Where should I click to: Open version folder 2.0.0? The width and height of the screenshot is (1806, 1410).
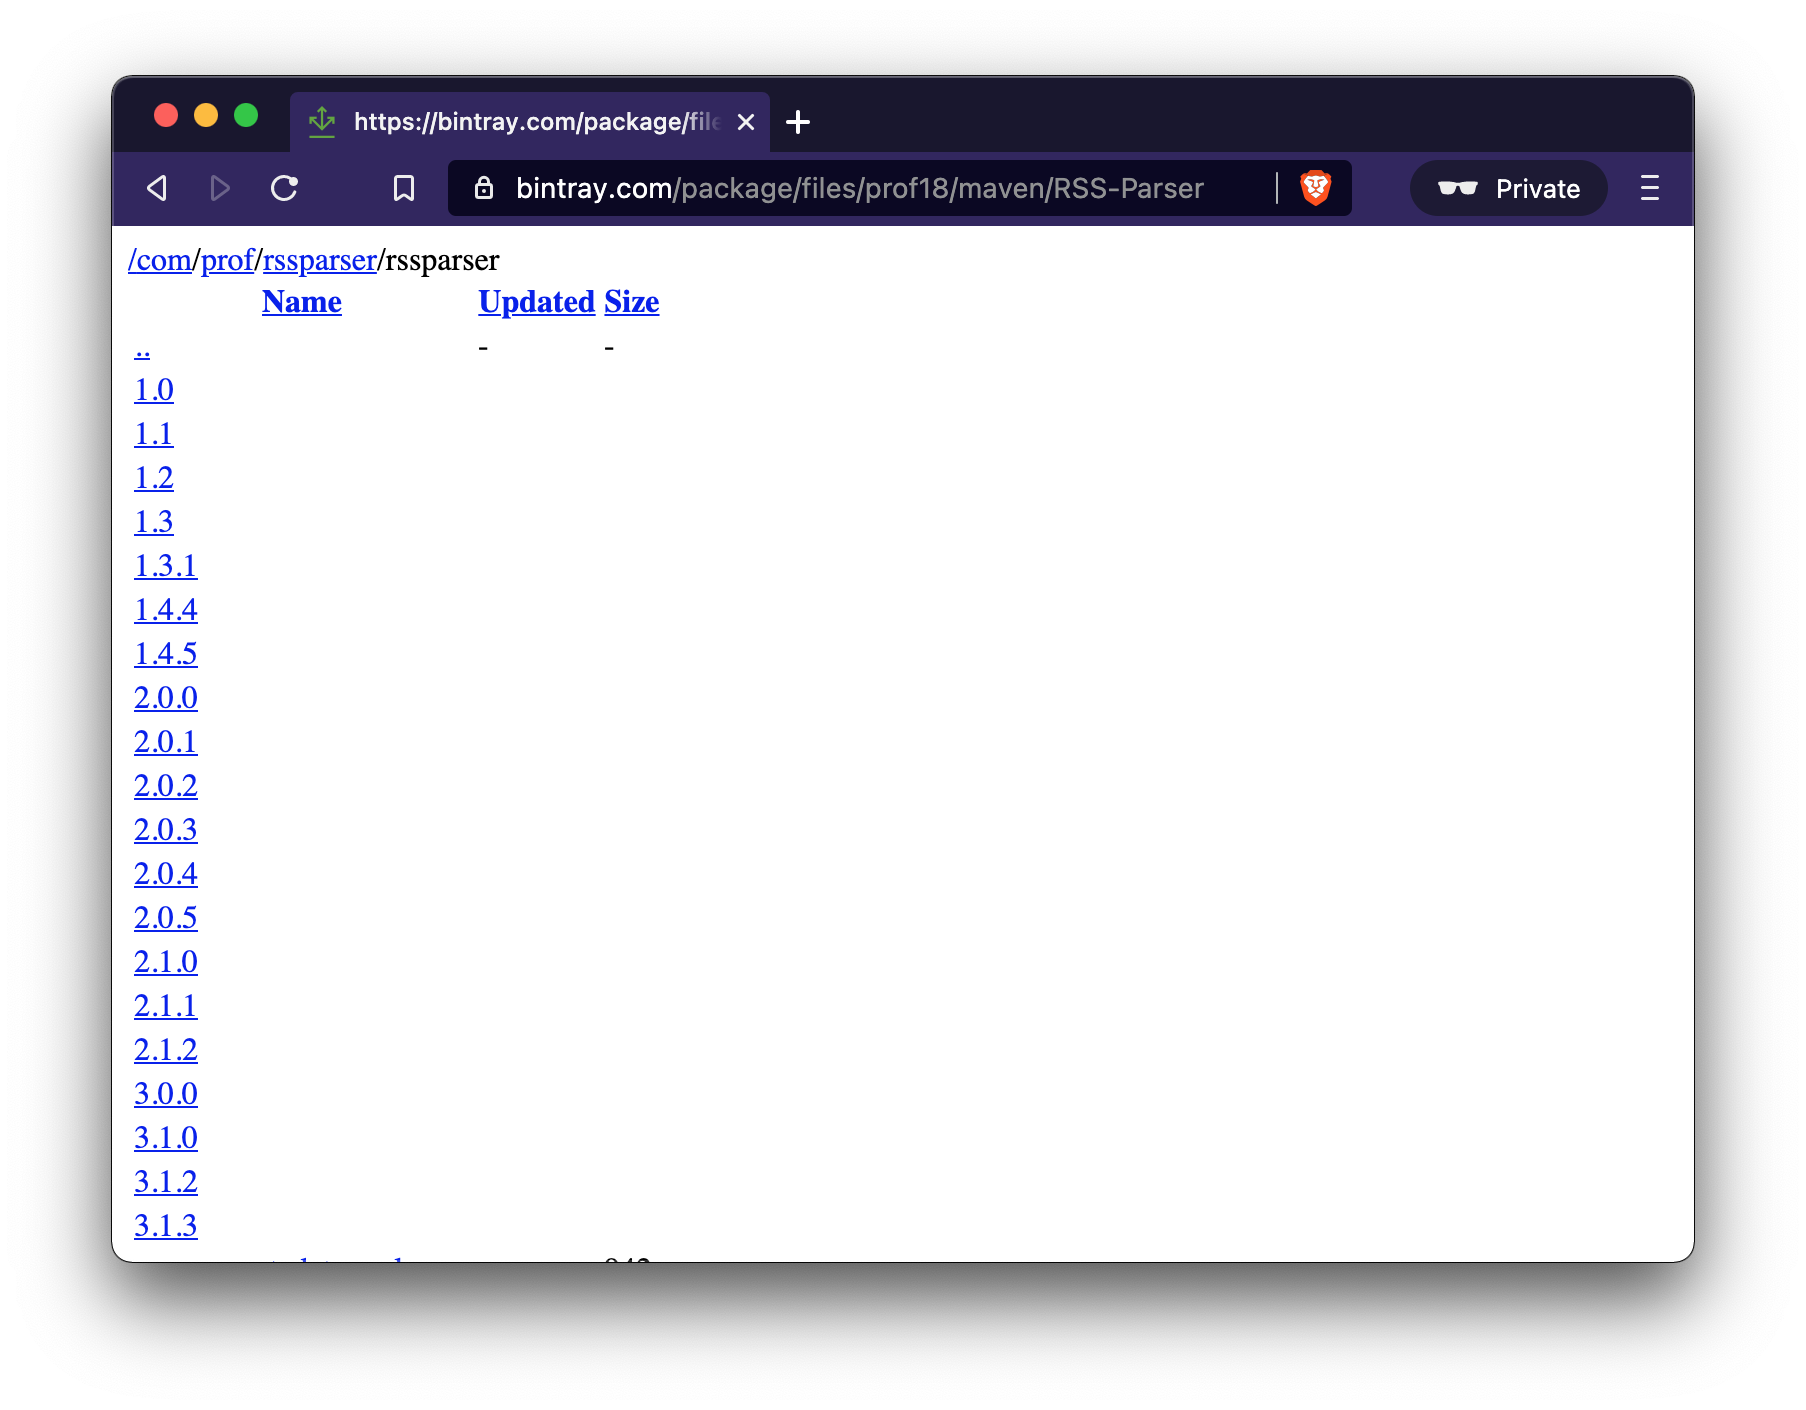166,698
